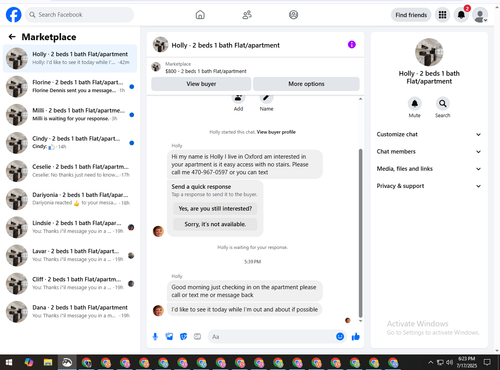Open Dariyonia conversation in the list

[70, 199]
